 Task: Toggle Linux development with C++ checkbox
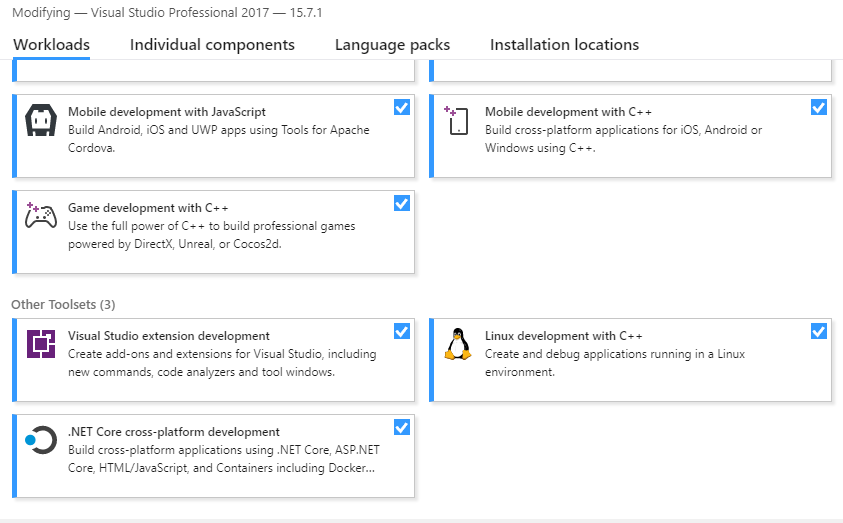coord(818,332)
